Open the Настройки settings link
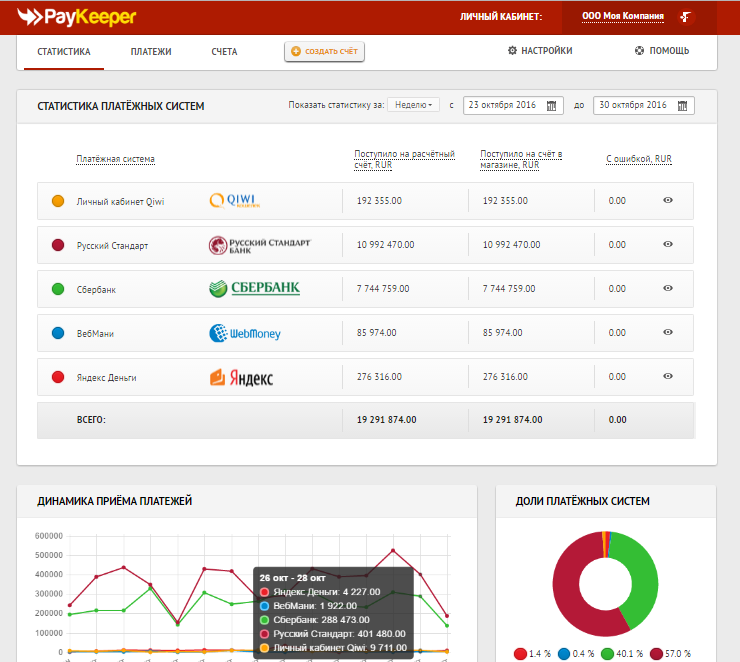Image resolution: width=740 pixels, height=662 pixels. [540, 51]
